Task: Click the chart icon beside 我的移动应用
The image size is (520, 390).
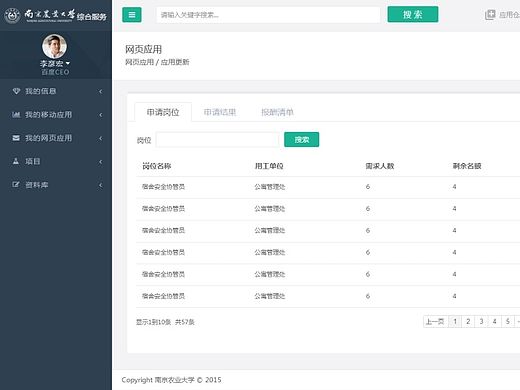Action: click(16, 115)
